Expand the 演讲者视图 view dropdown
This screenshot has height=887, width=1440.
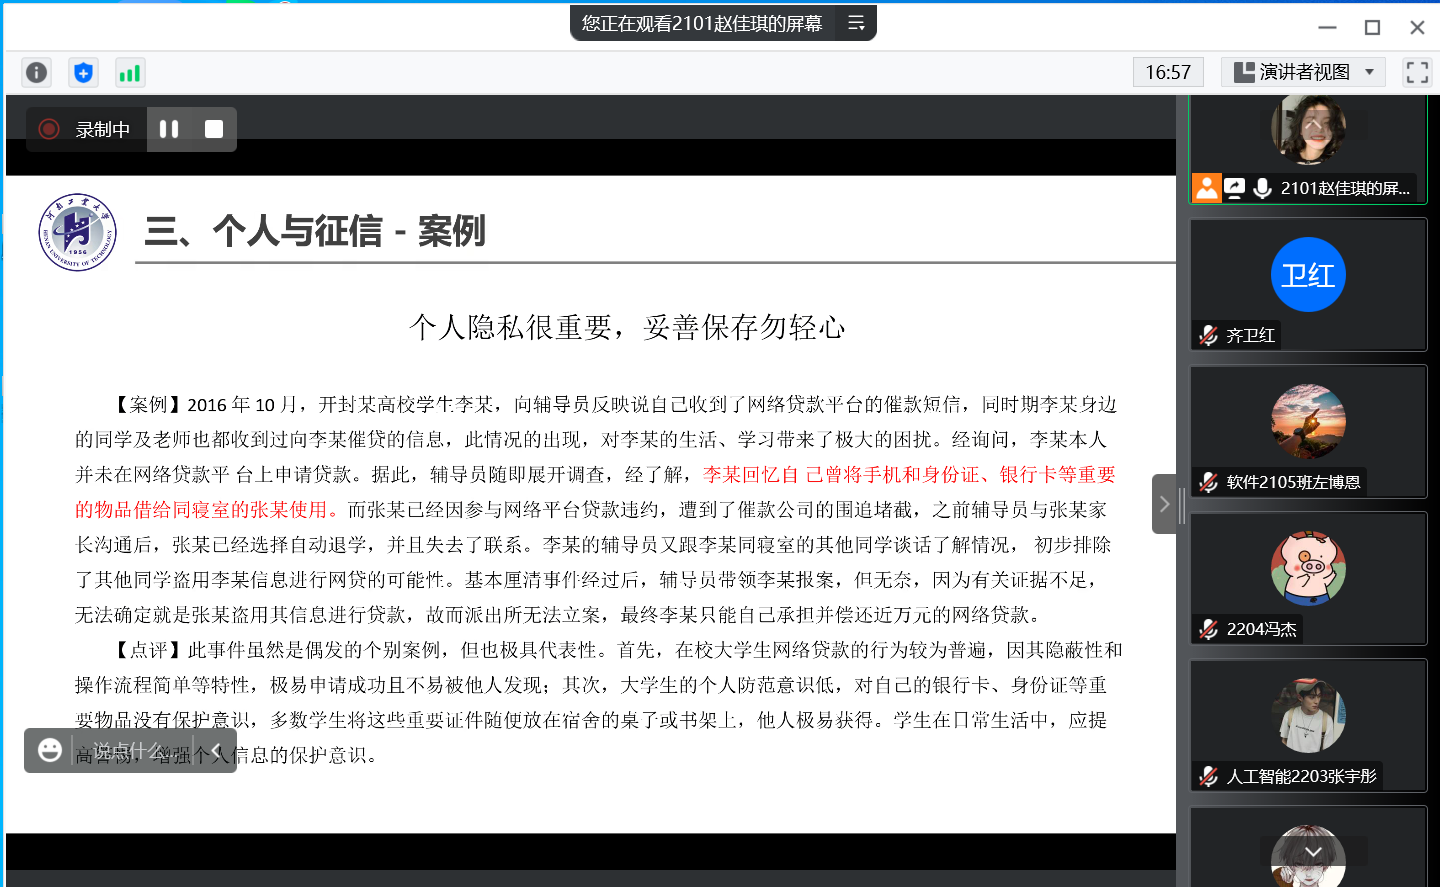(1369, 72)
